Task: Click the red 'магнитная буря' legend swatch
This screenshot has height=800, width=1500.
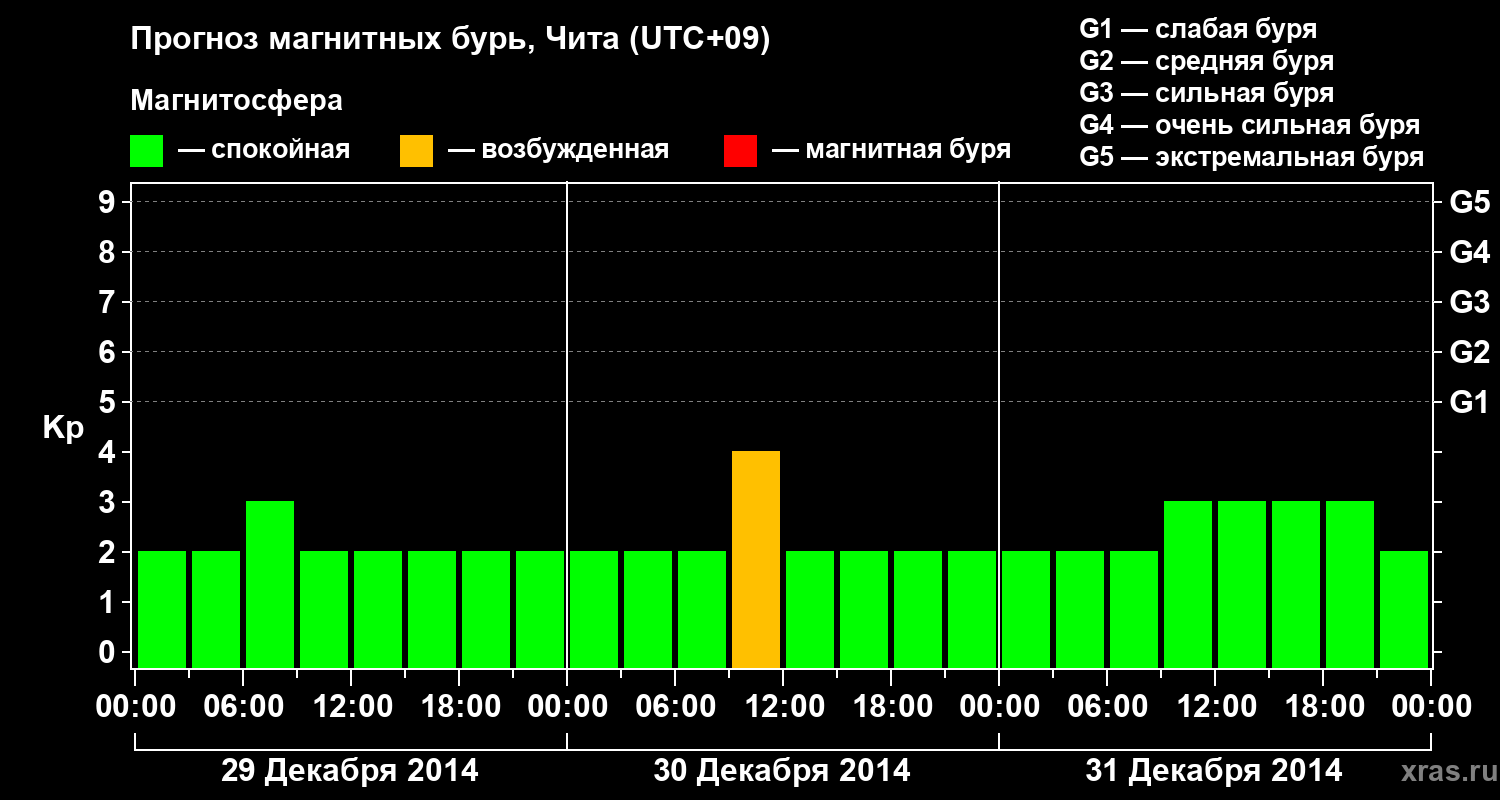Action: click(x=740, y=150)
